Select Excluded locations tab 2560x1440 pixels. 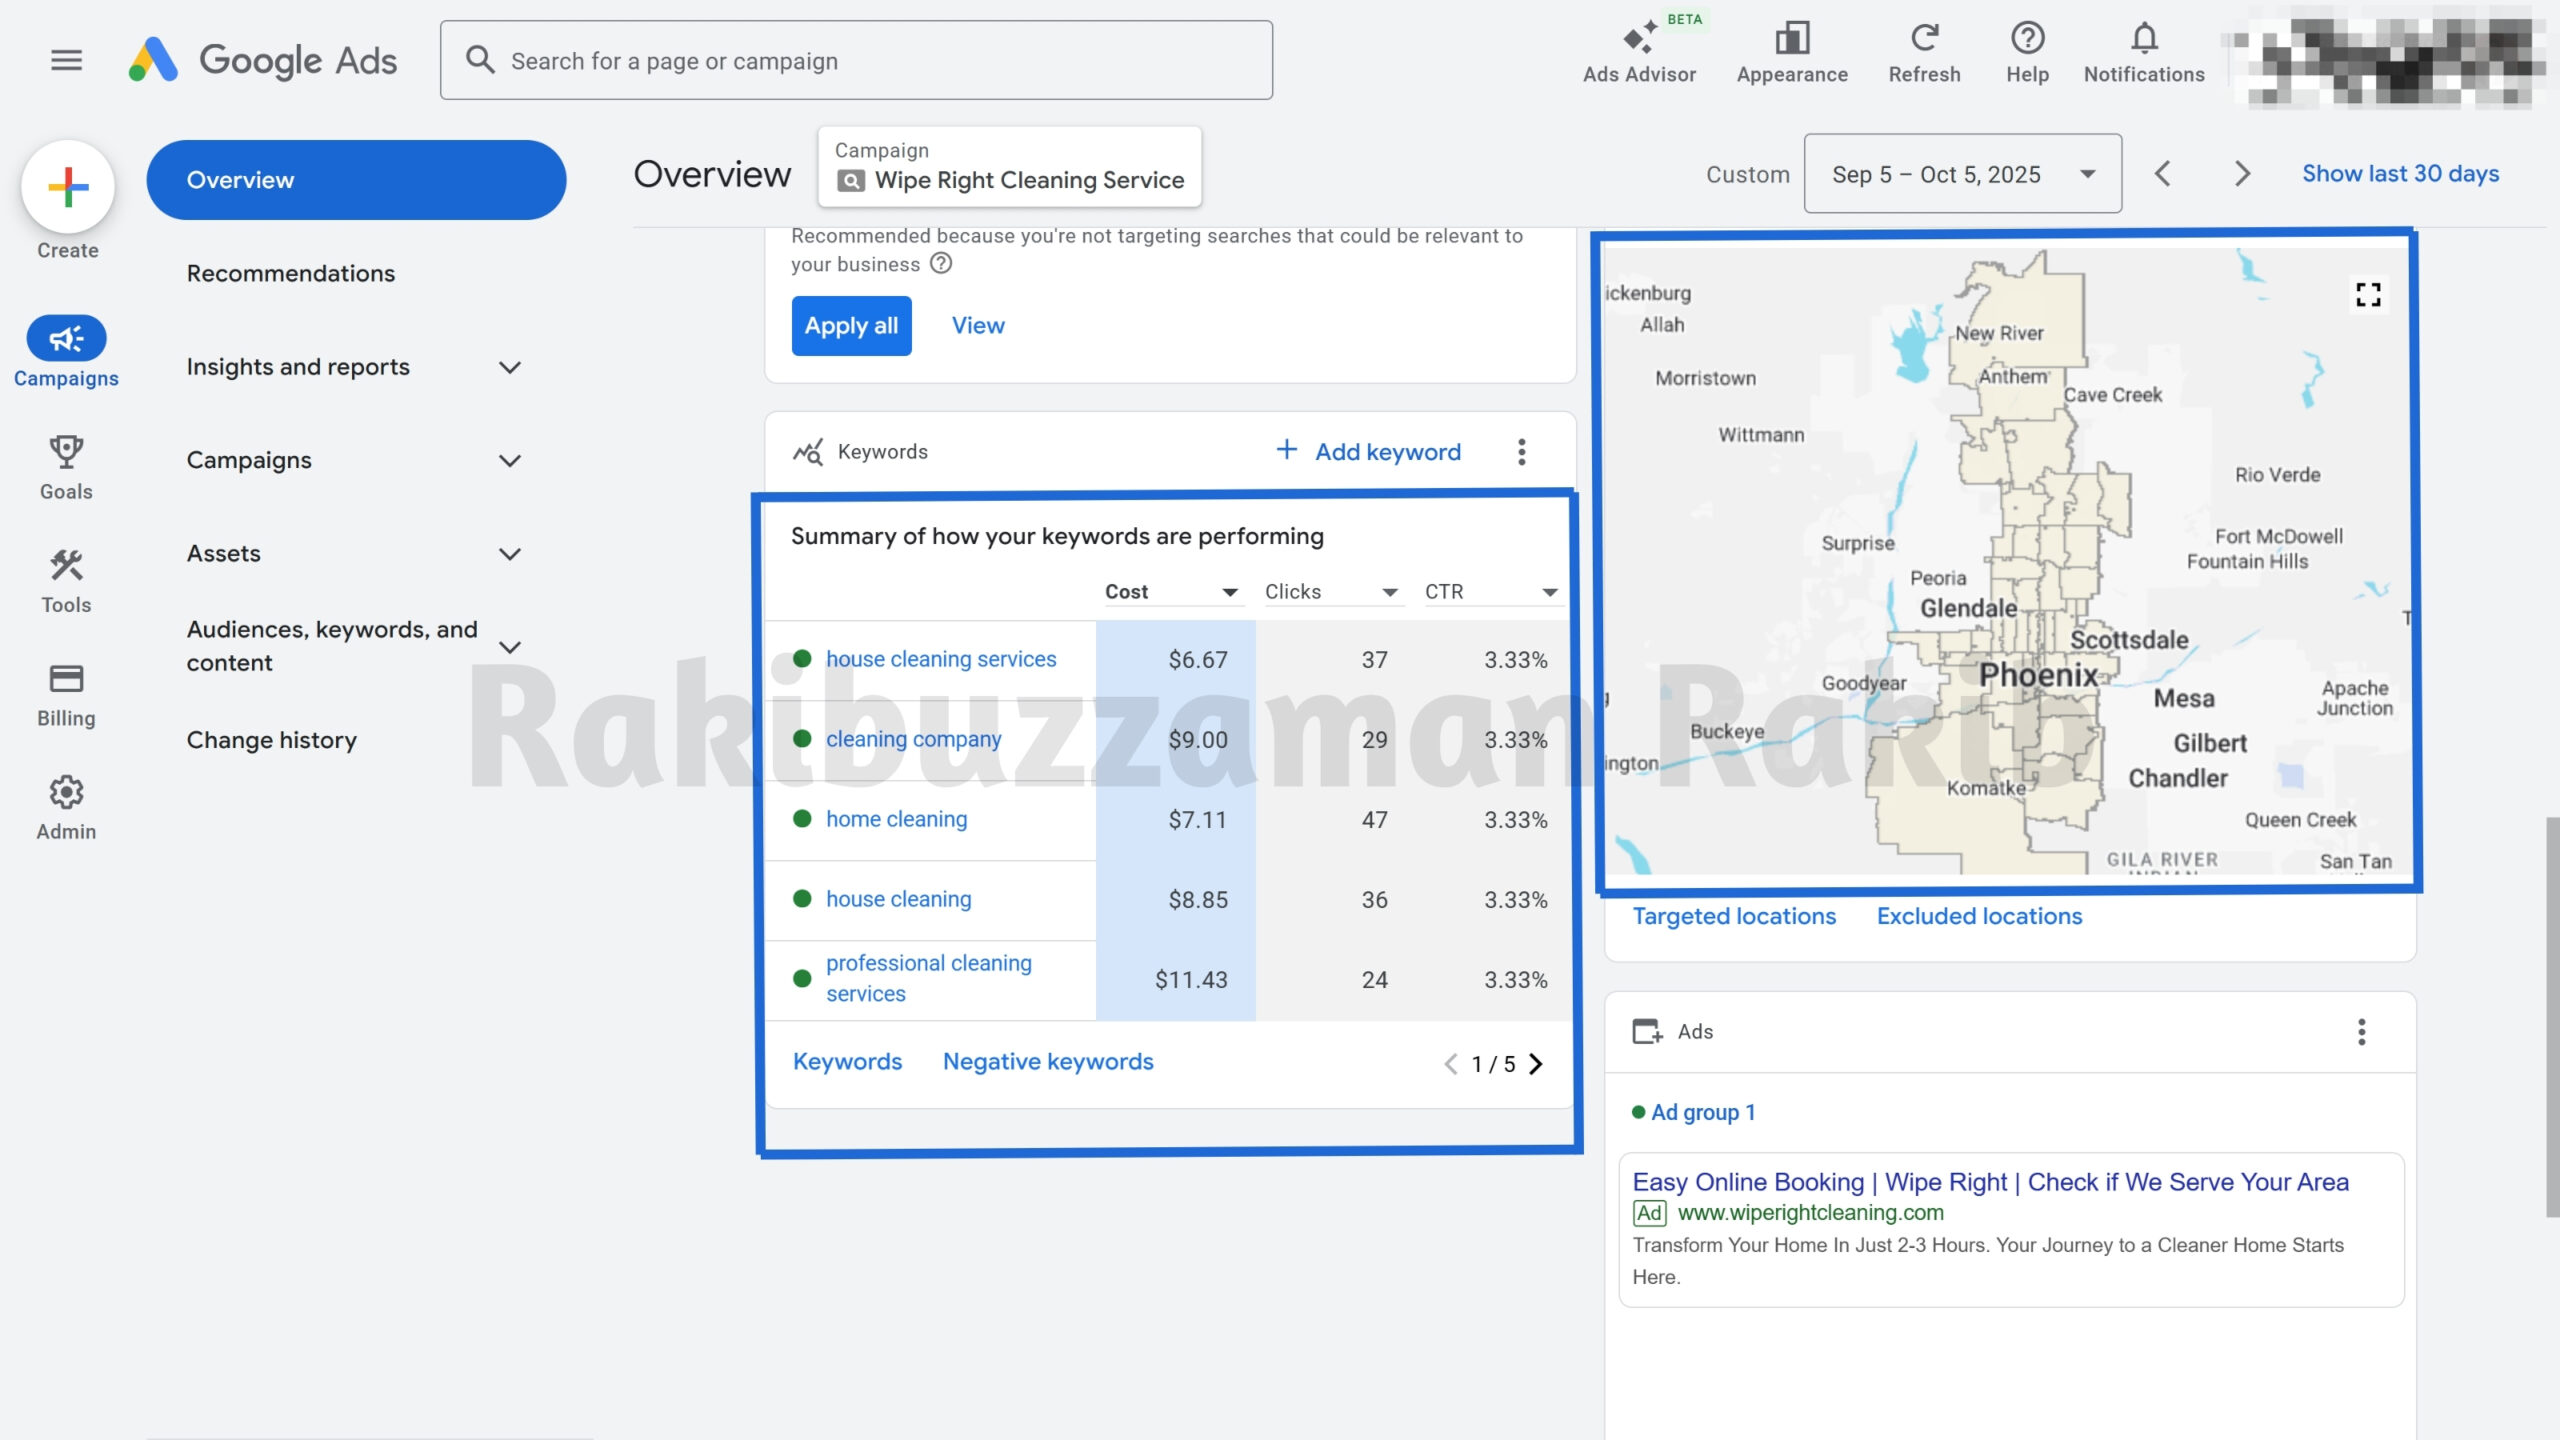1979,916
